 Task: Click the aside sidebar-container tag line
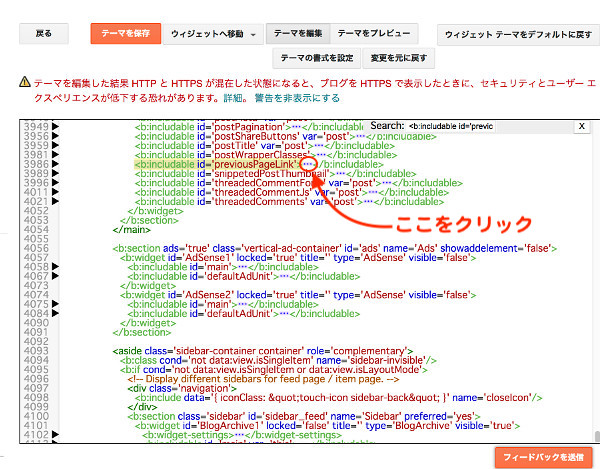pyautogui.click(x=262, y=351)
